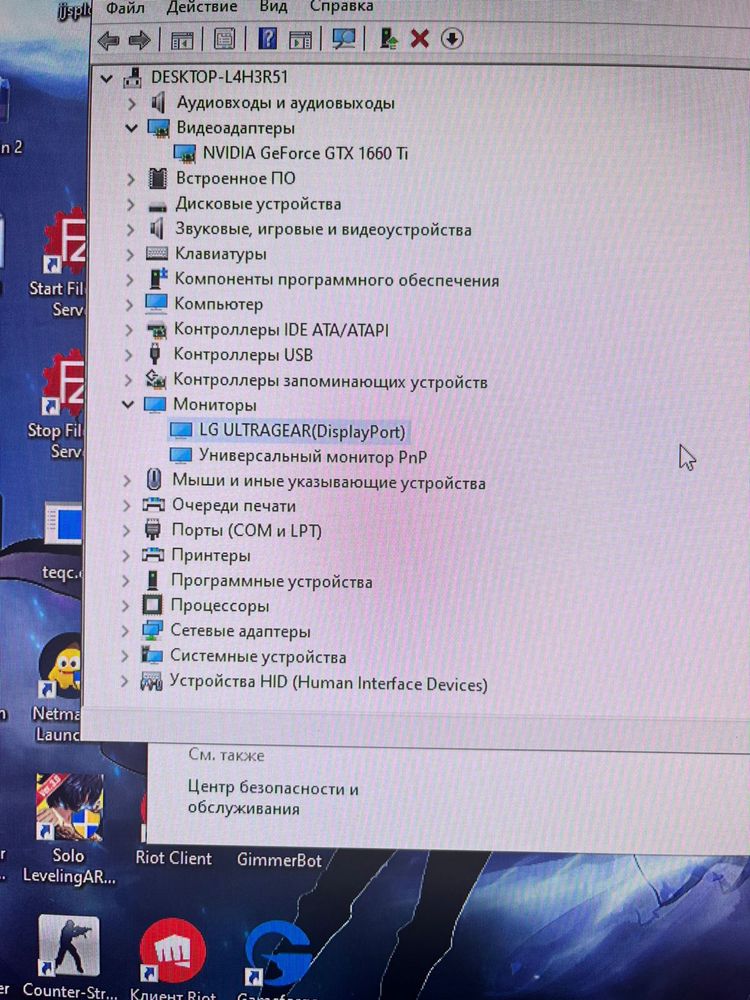Image resolution: width=750 pixels, height=1000 pixels.
Task: Click the Принтеры printer icon
Action: (152, 555)
